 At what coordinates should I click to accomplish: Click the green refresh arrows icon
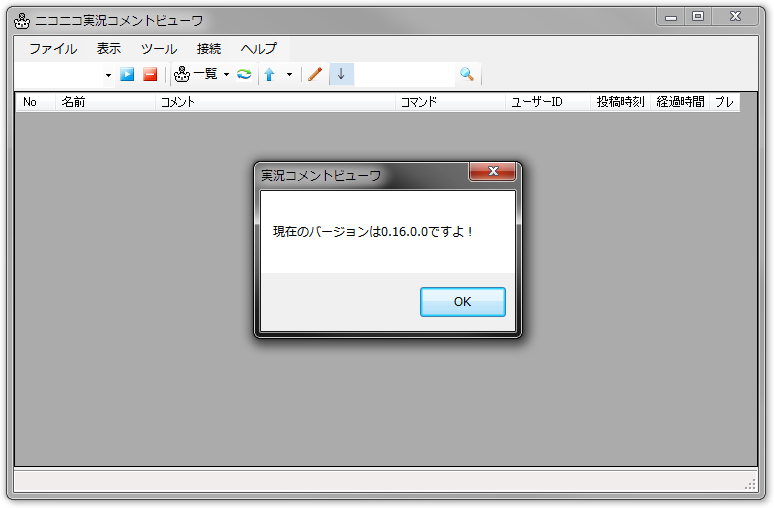click(244, 74)
